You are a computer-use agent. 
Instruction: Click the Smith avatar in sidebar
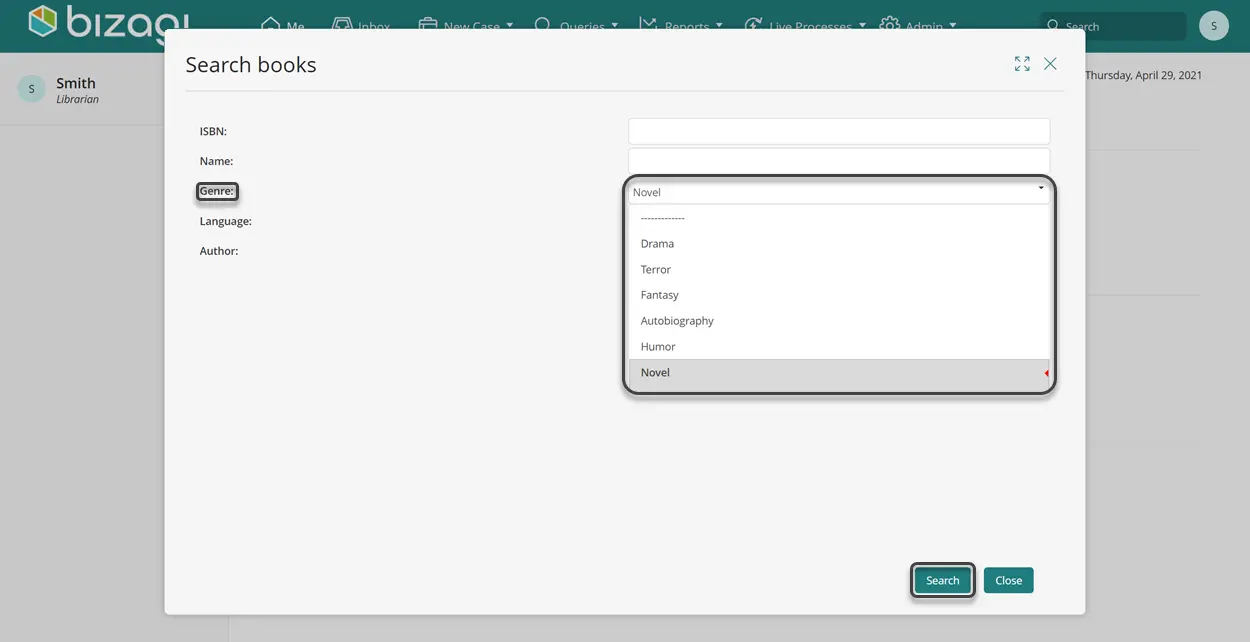pyautogui.click(x=32, y=89)
